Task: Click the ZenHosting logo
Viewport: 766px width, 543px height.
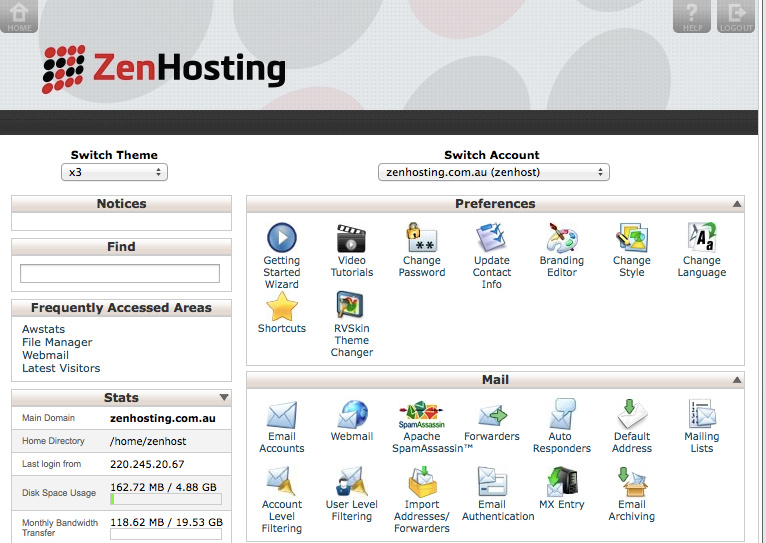Action: [x=164, y=69]
